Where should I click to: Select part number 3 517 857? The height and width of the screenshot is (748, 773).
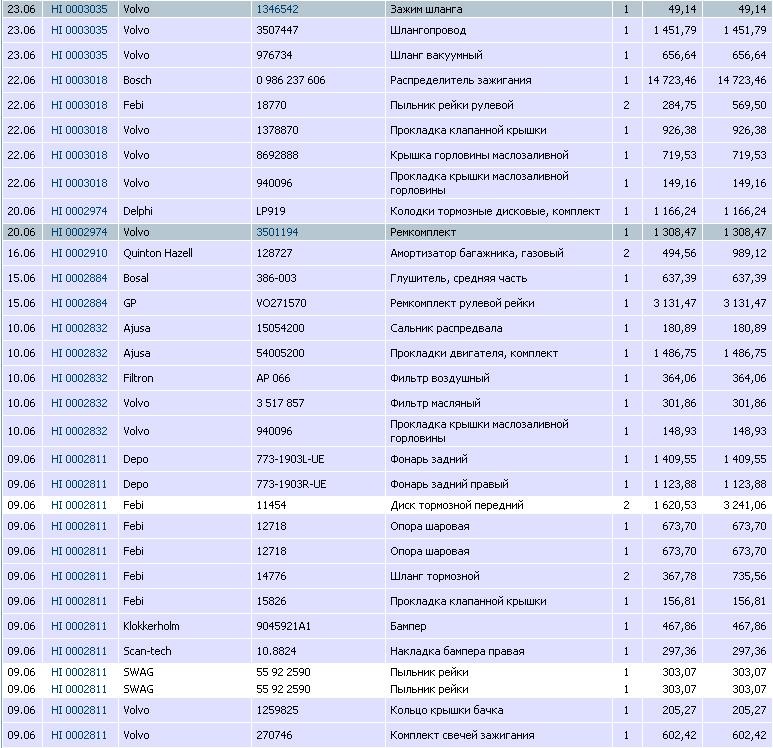tap(280, 403)
